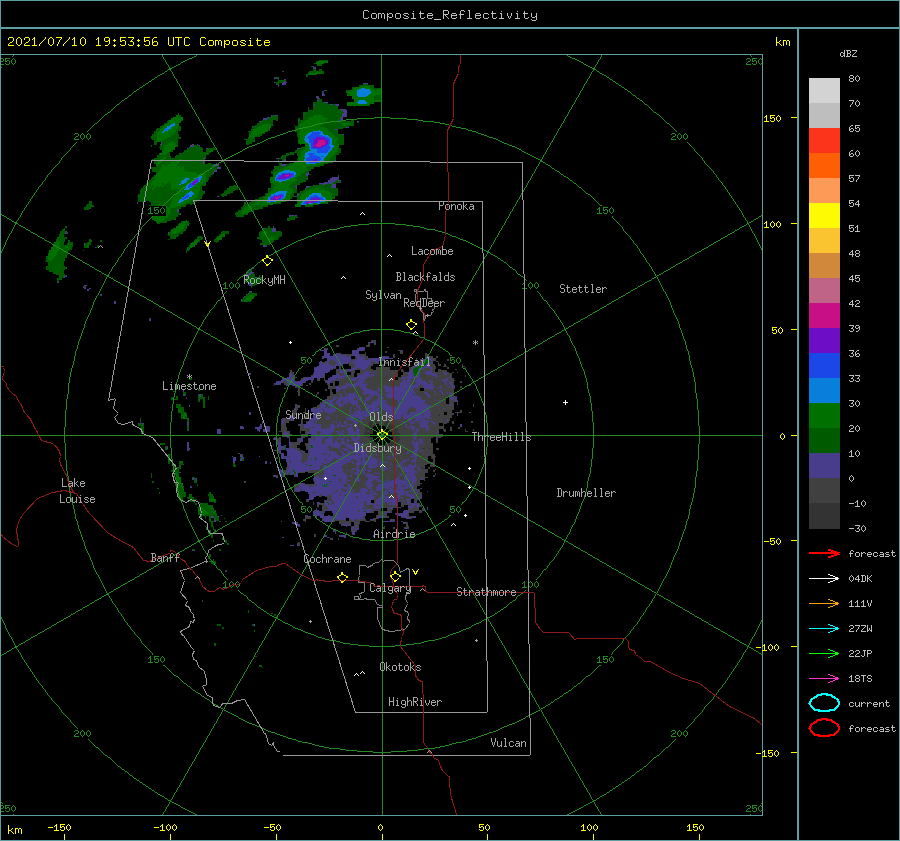
Task: Click the Limestone label
Action: tap(189, 386)
